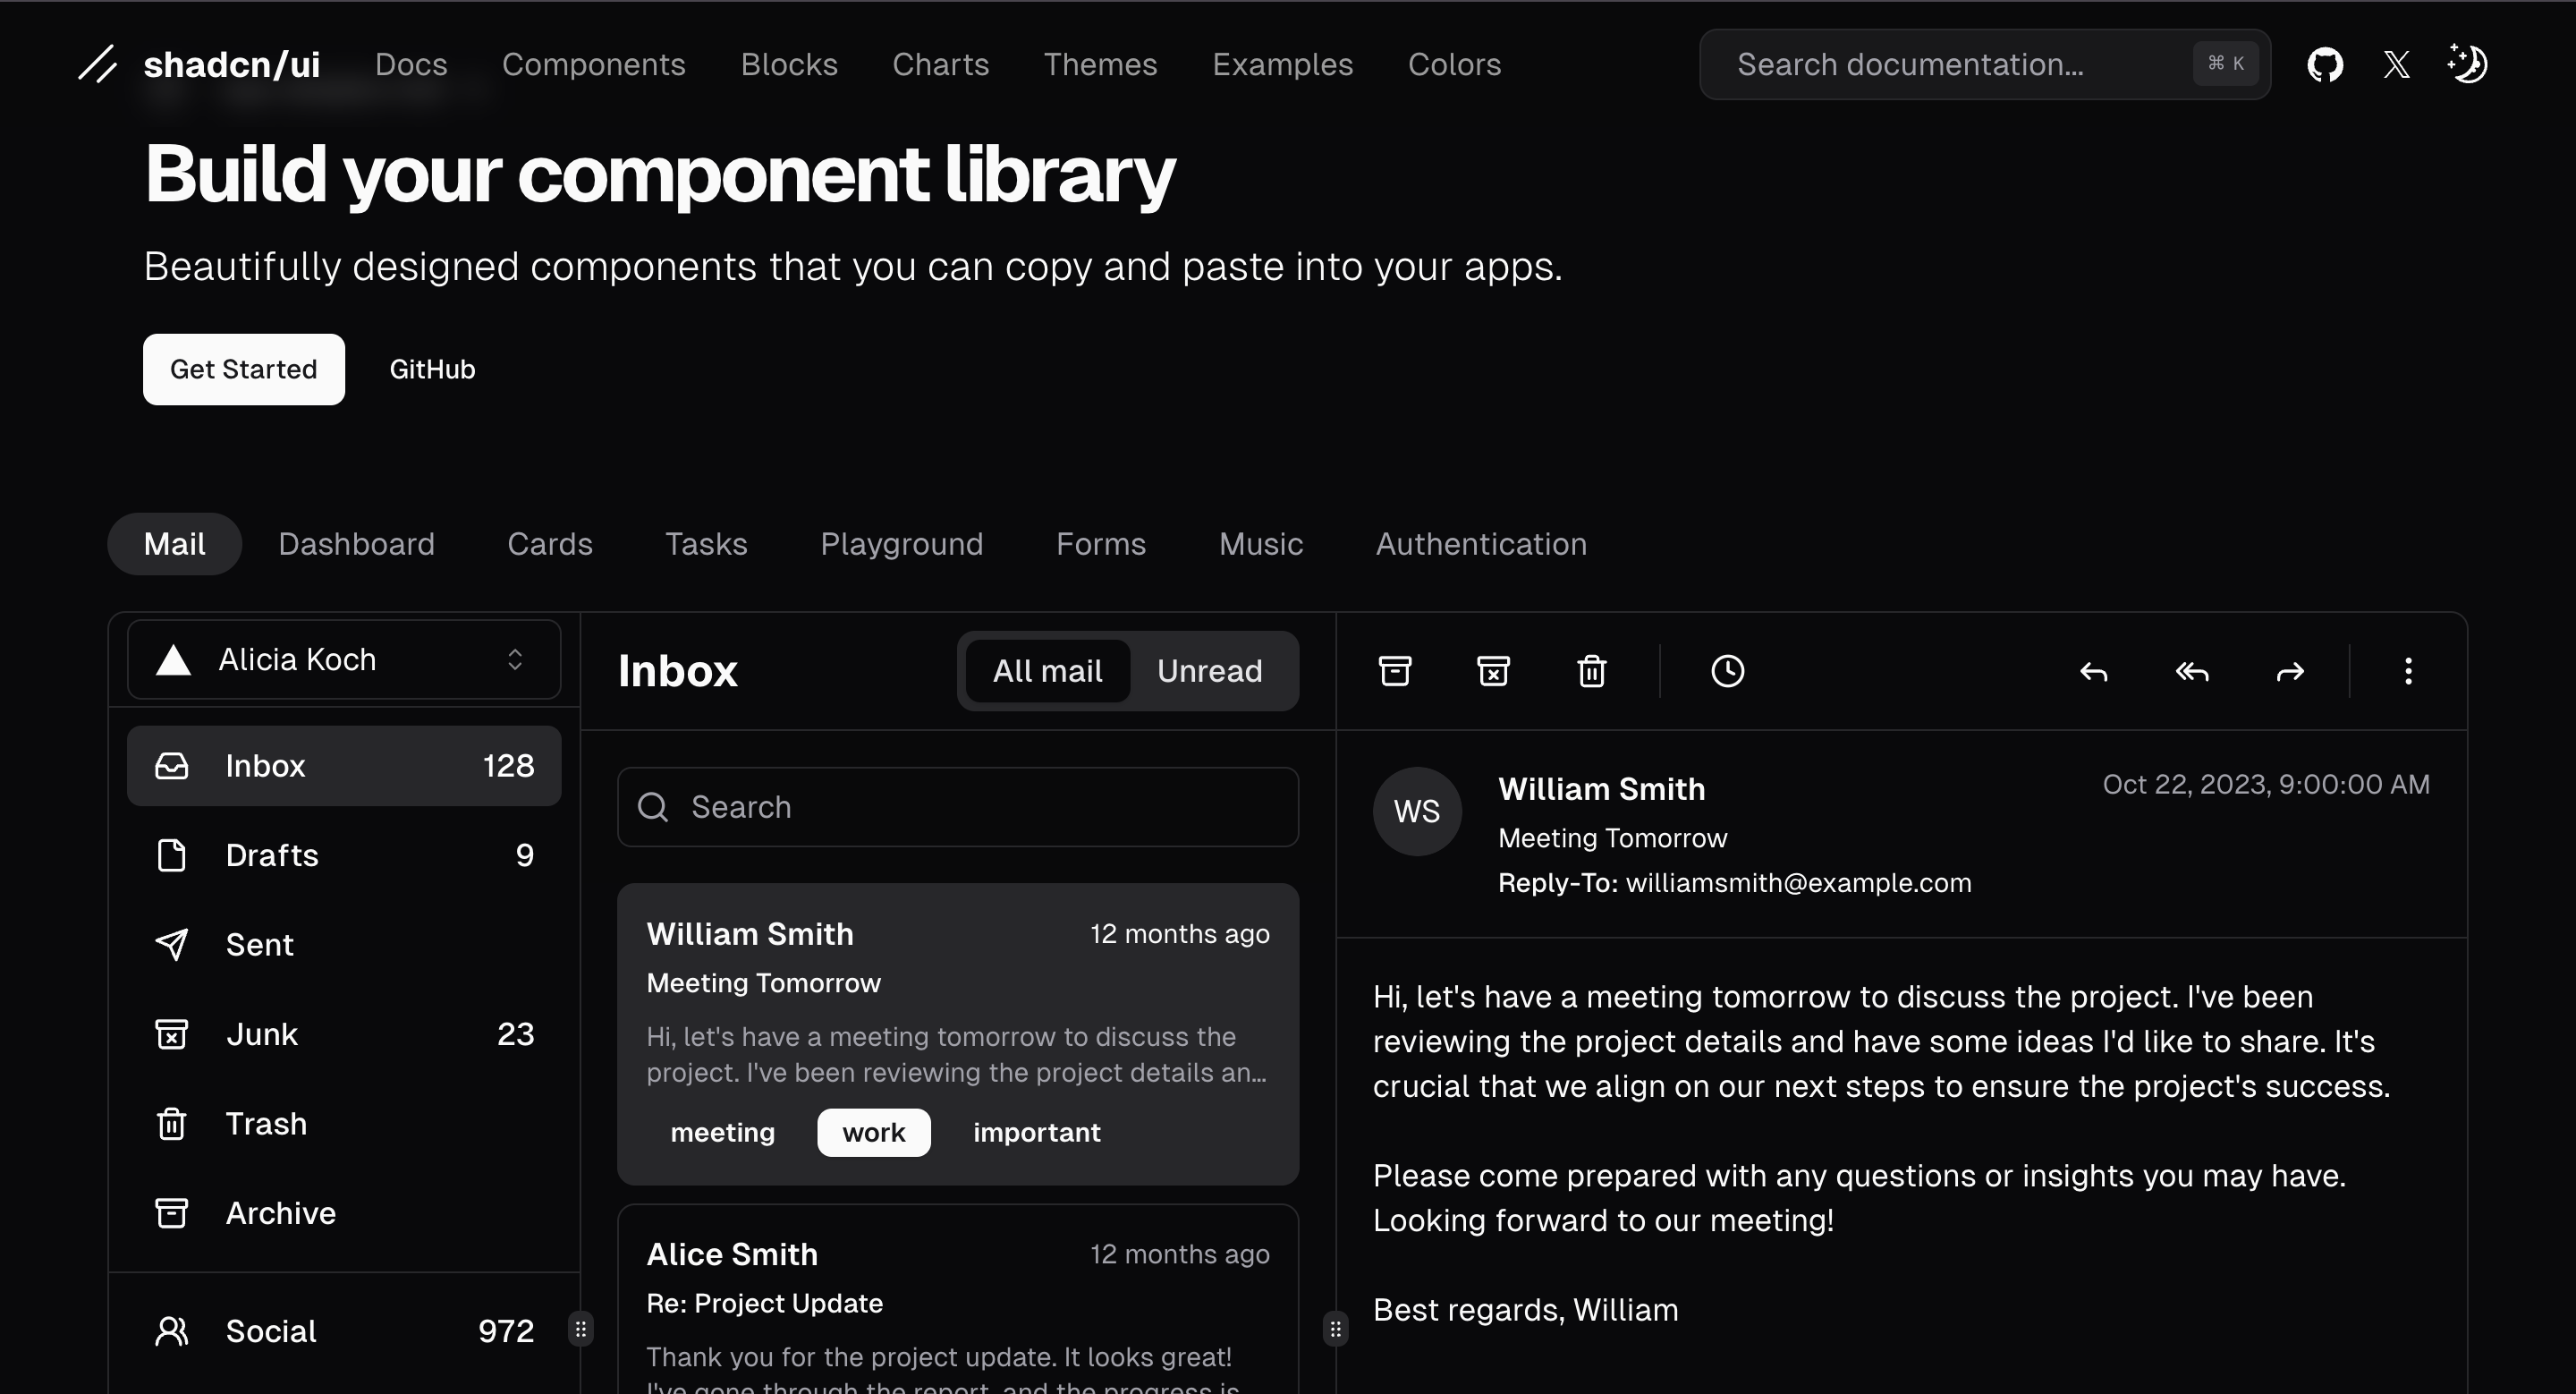Forward the email using arrow icon
Viewport: 2576px width, 1394px height.
click(2289, 671)
